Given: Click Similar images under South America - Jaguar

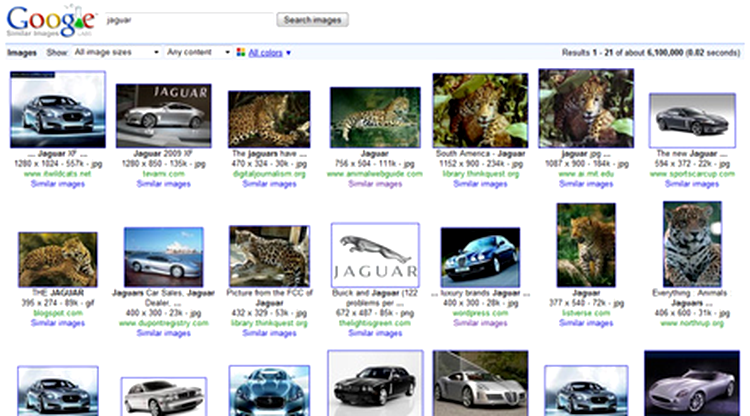Looking at the screenshot, I should (x=480, y=184).
